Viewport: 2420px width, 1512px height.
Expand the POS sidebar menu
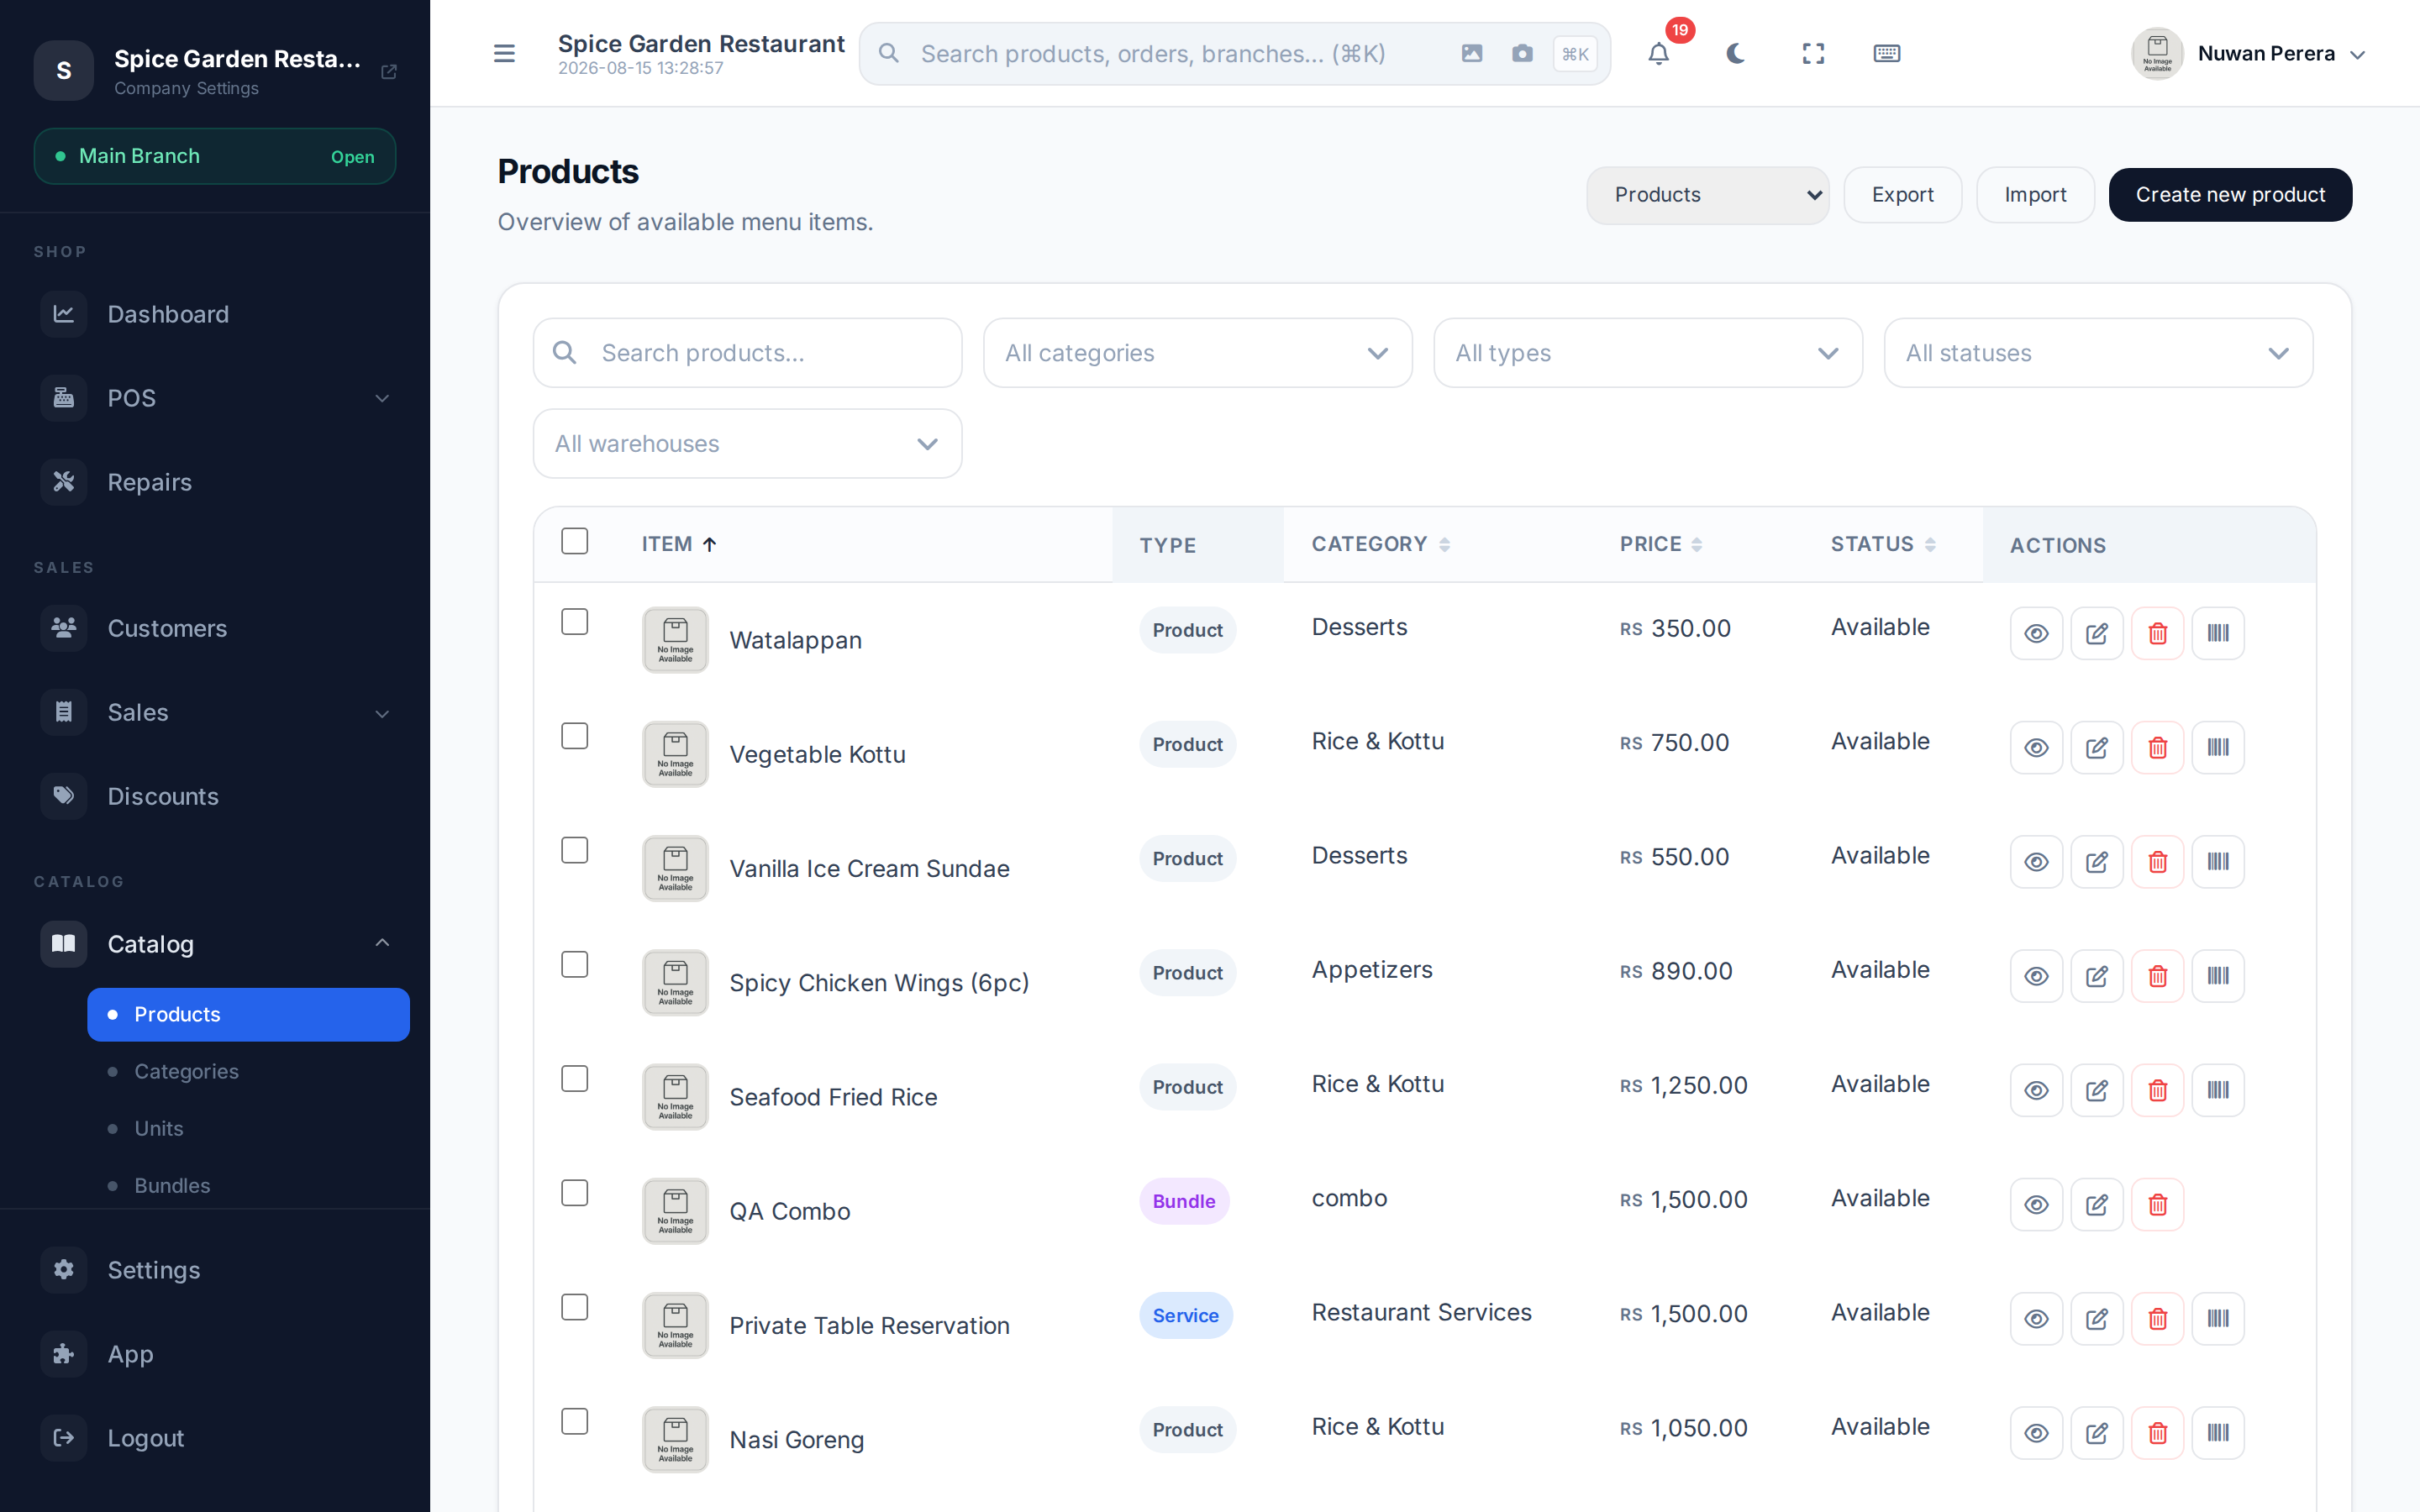pyautogui.click(x=215, y=398)
